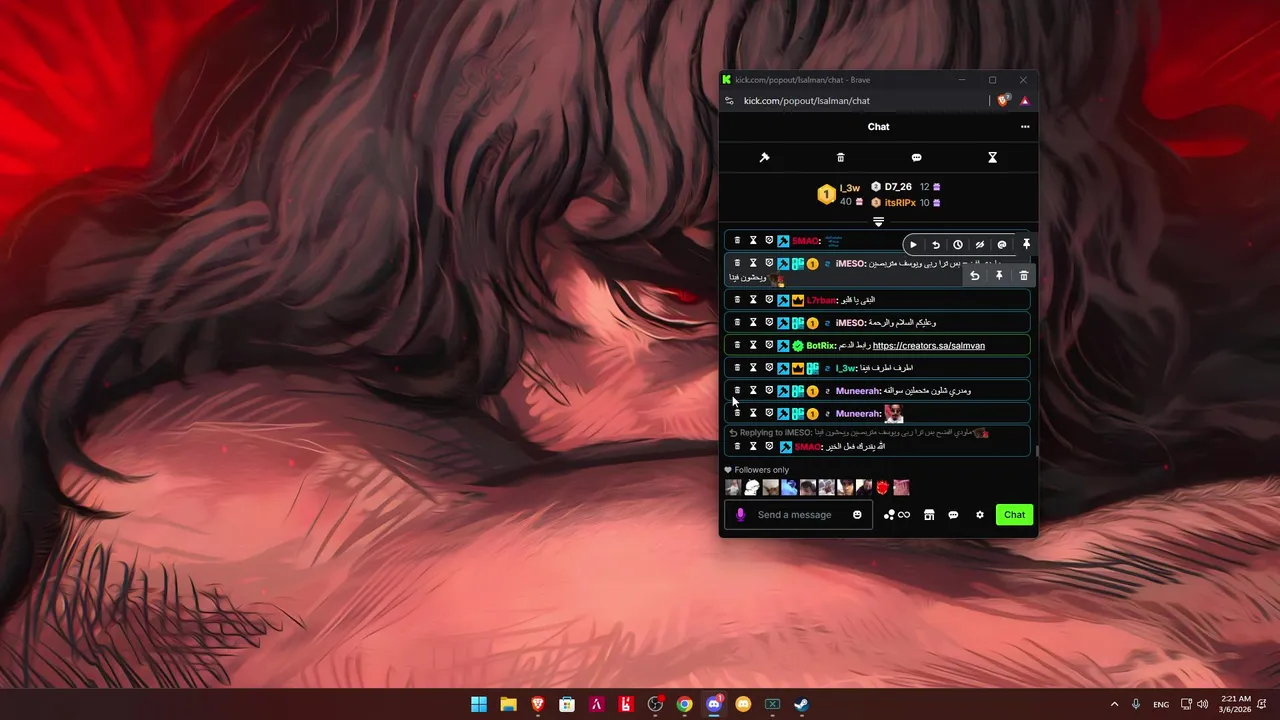Open chat settings gear icon
Screen dimensions: 1280x720
980,515
